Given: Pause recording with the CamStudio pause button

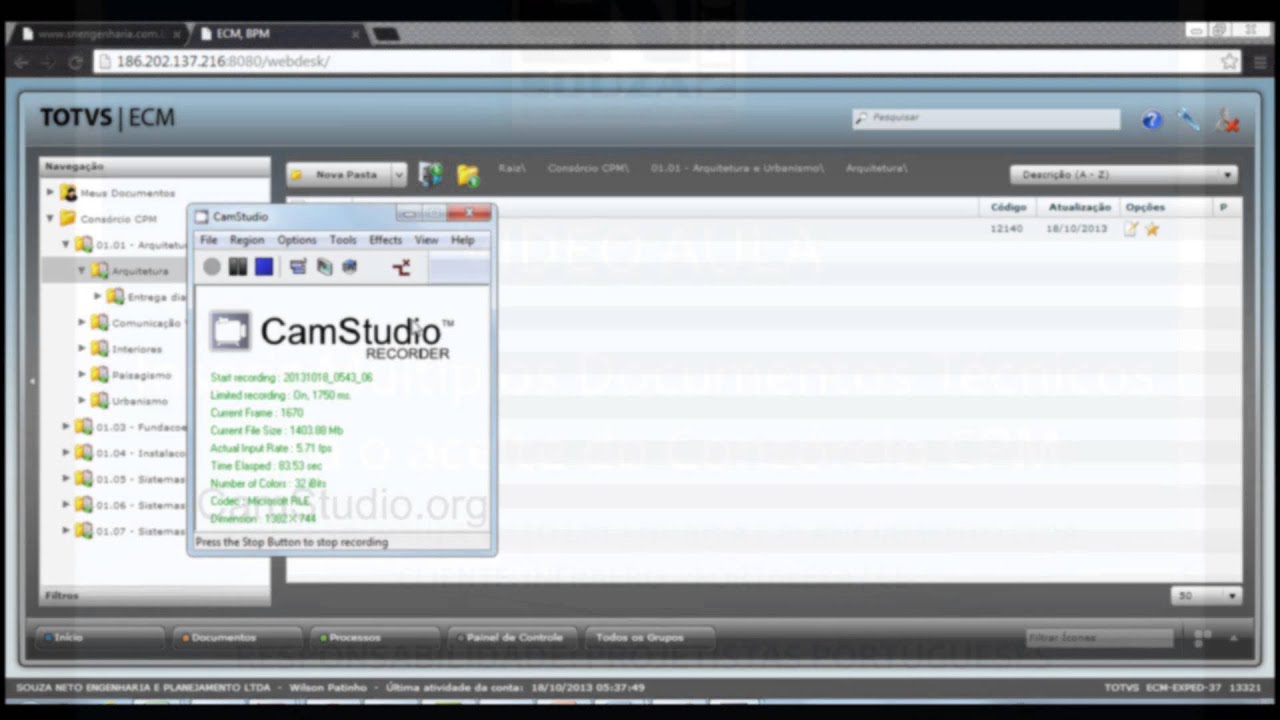Looking at the screenshot, I should (238, 267).
